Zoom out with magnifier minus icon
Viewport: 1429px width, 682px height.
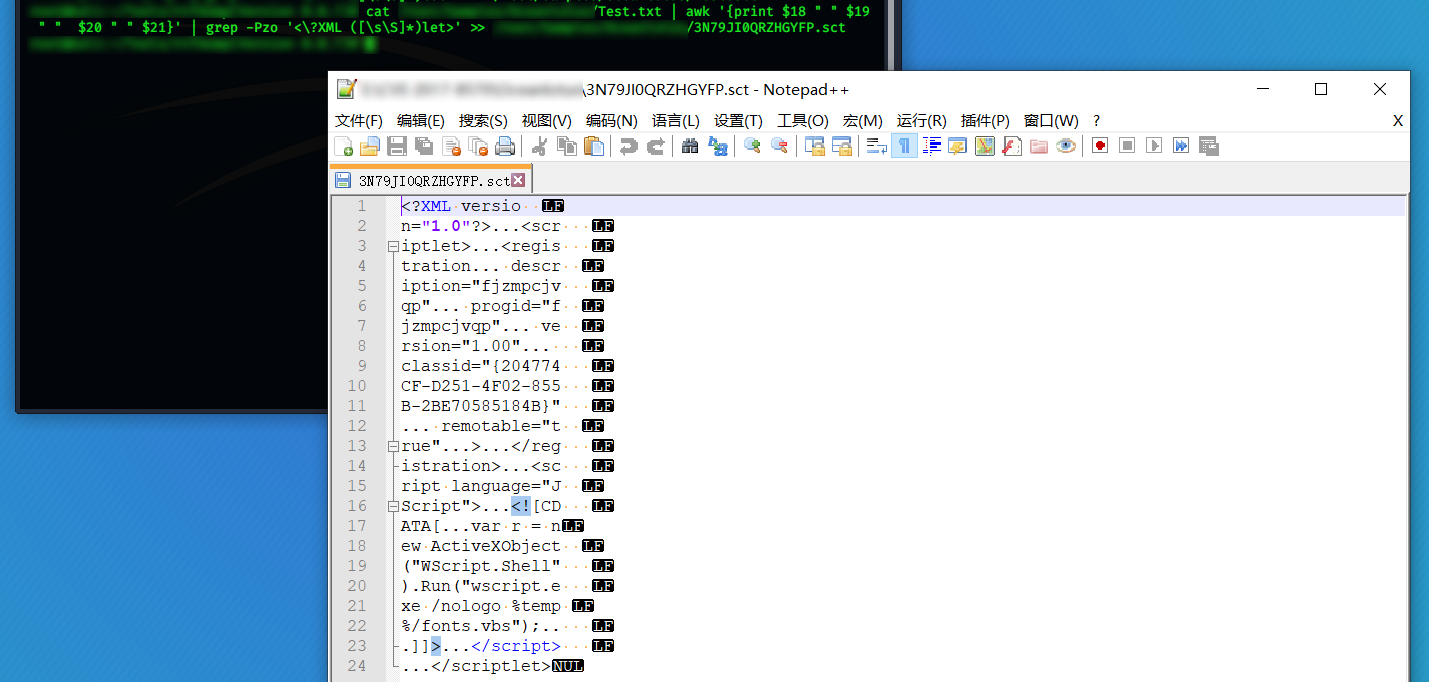click(779, 146)
